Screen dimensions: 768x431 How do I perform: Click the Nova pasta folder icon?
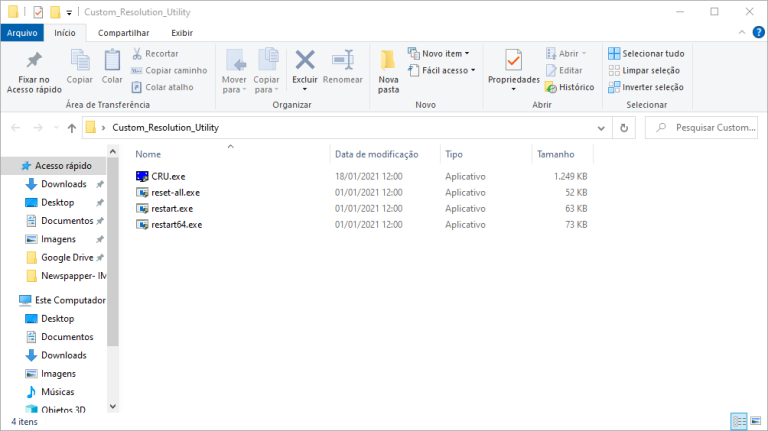388,61
